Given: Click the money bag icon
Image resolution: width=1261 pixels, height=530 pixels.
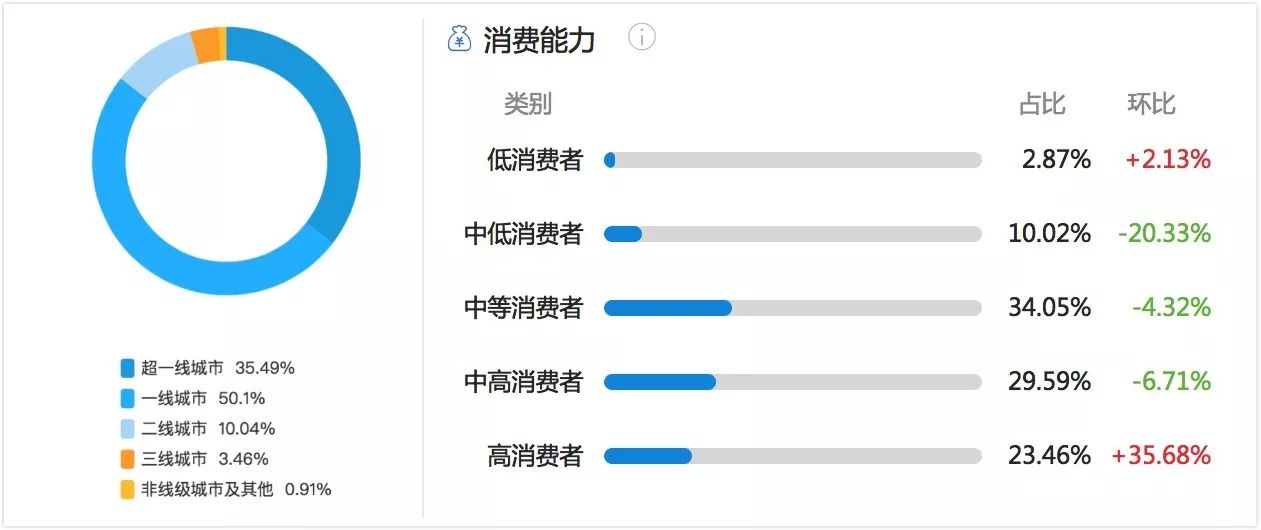Looking at the screenshot, I should click(459, 39).
